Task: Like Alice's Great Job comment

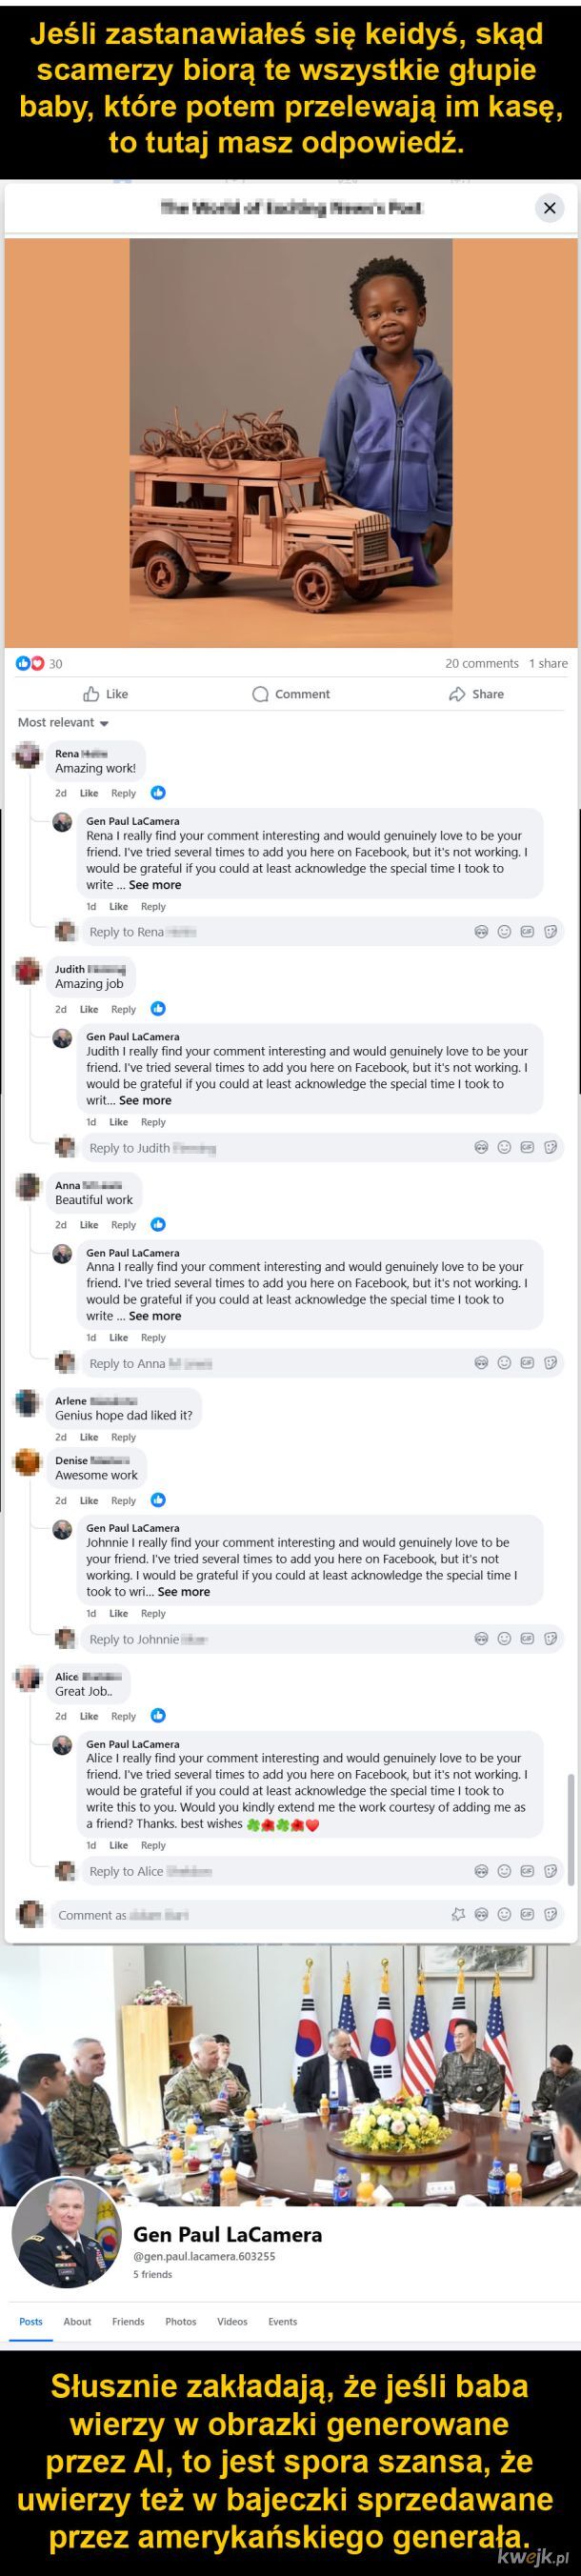Action: click(x=89, y=1716)
